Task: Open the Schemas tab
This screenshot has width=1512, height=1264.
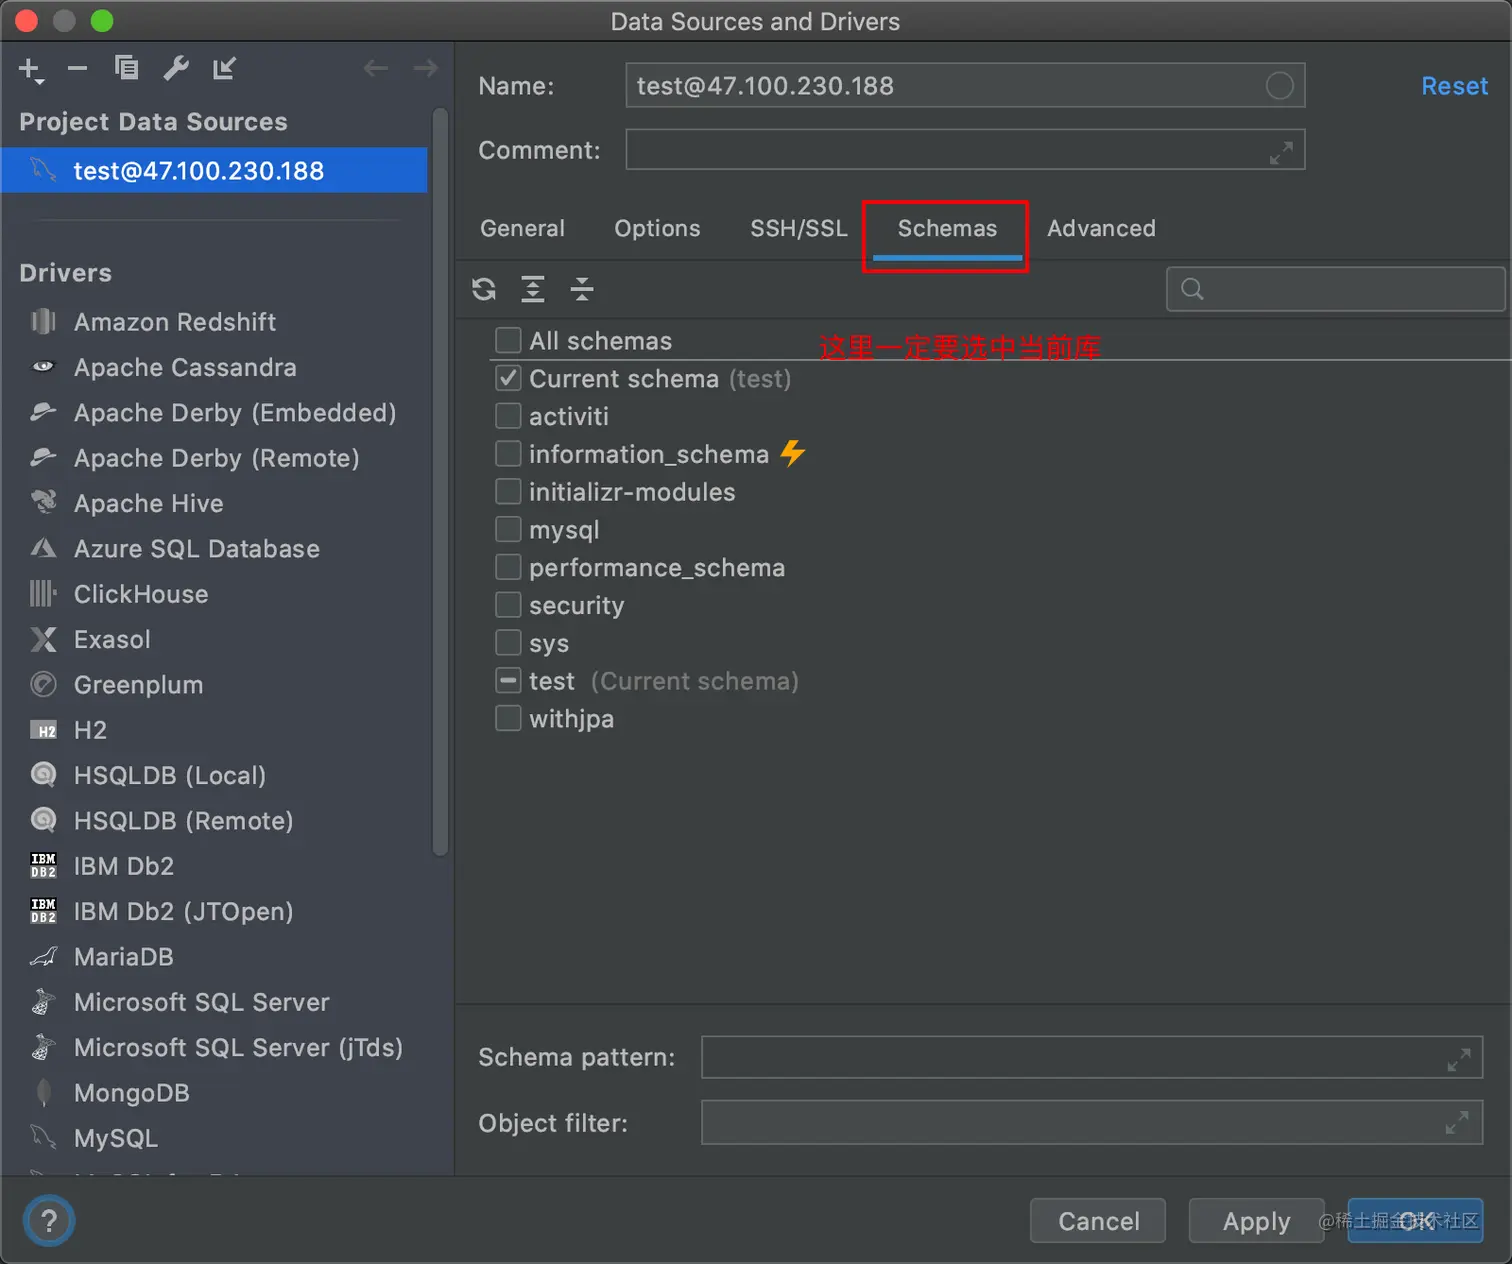Action: pyautogui.click(x=947, y=228)
